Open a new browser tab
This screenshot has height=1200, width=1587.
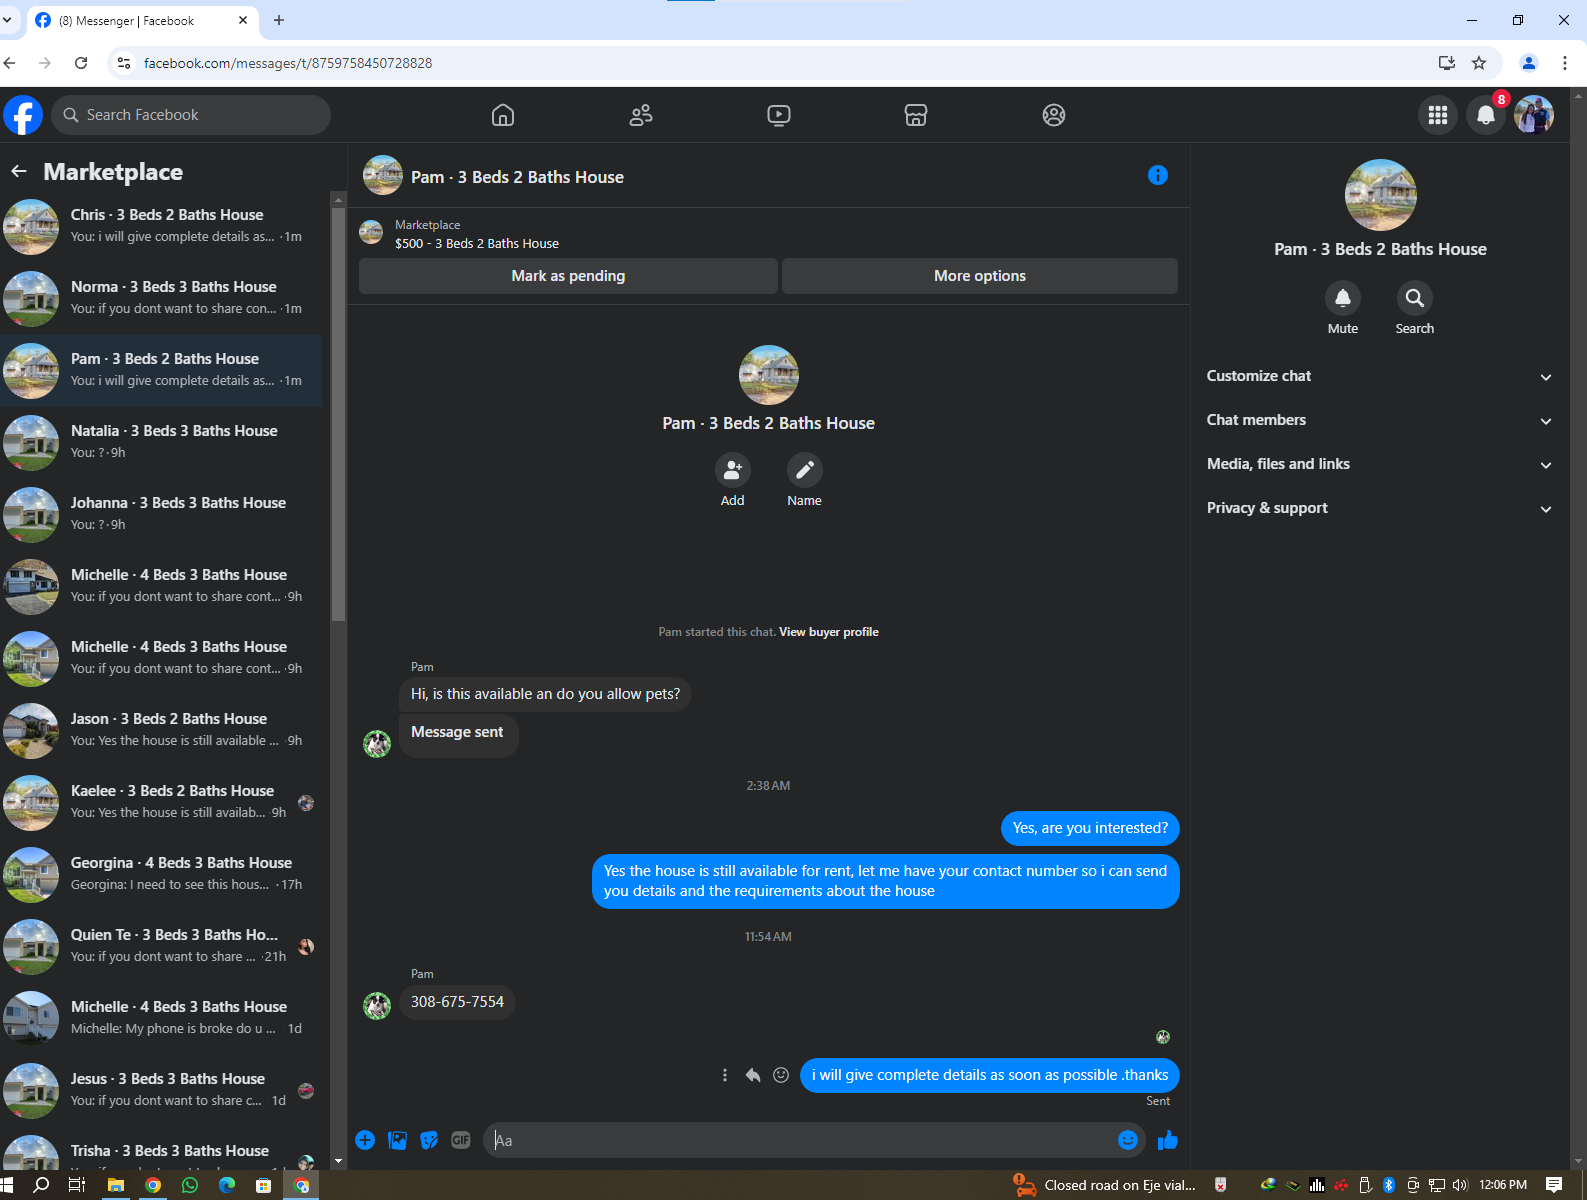click(279, 20)
